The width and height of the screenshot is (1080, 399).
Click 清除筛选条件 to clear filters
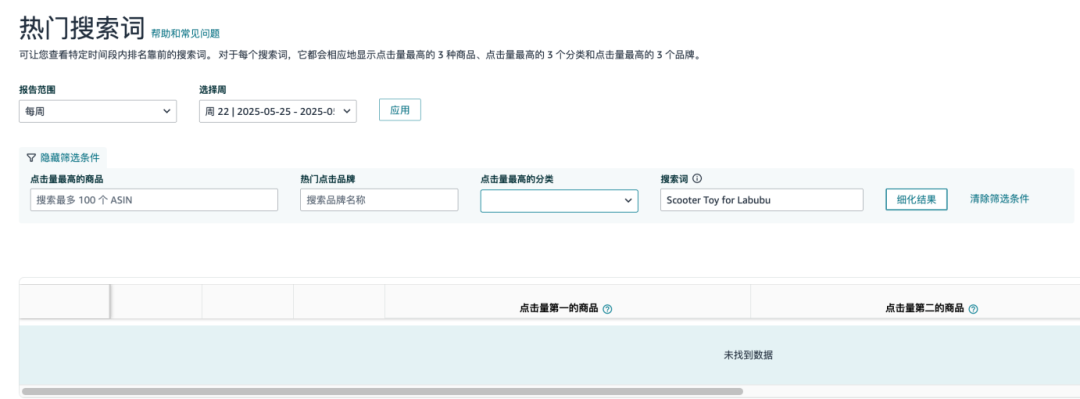(999, 198)
